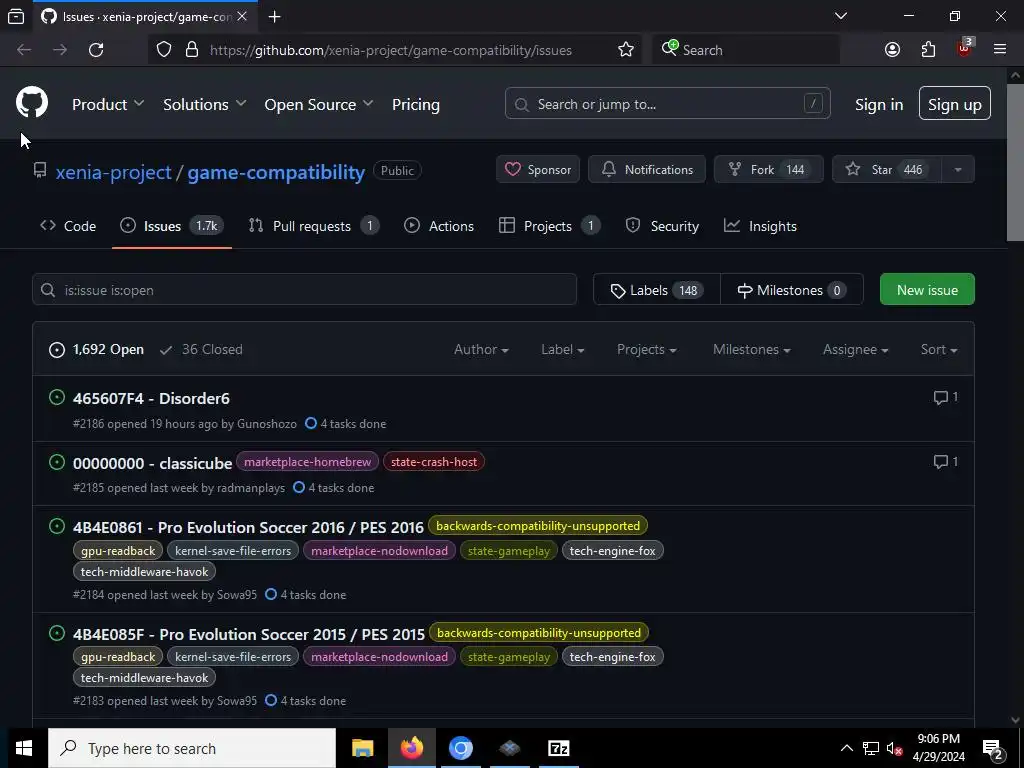This screenshot has width=1024, height=768.
Task: Open comments on classicube issue
Action: pos(946,462)
